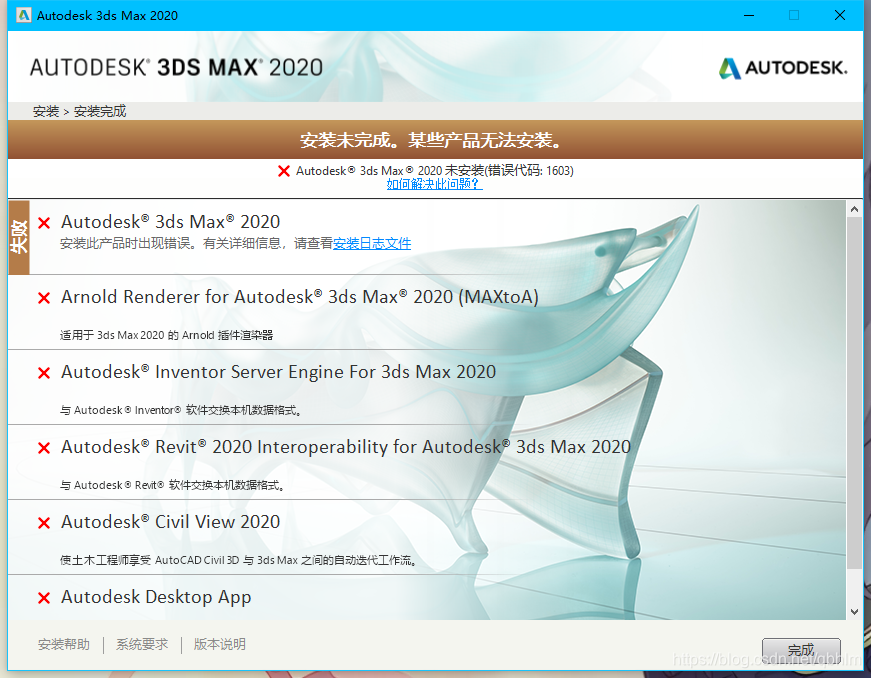
Task: Select Autodesk Civil View 2020 title
Action: (171, 522)
